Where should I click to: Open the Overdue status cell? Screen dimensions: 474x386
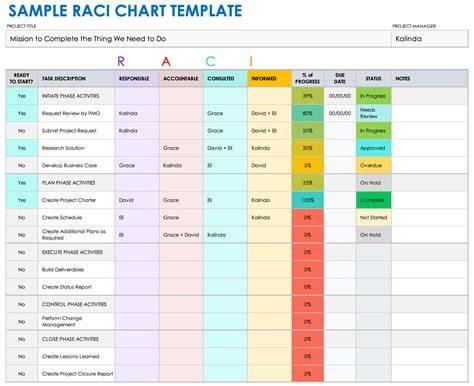[x=373, y=165]
